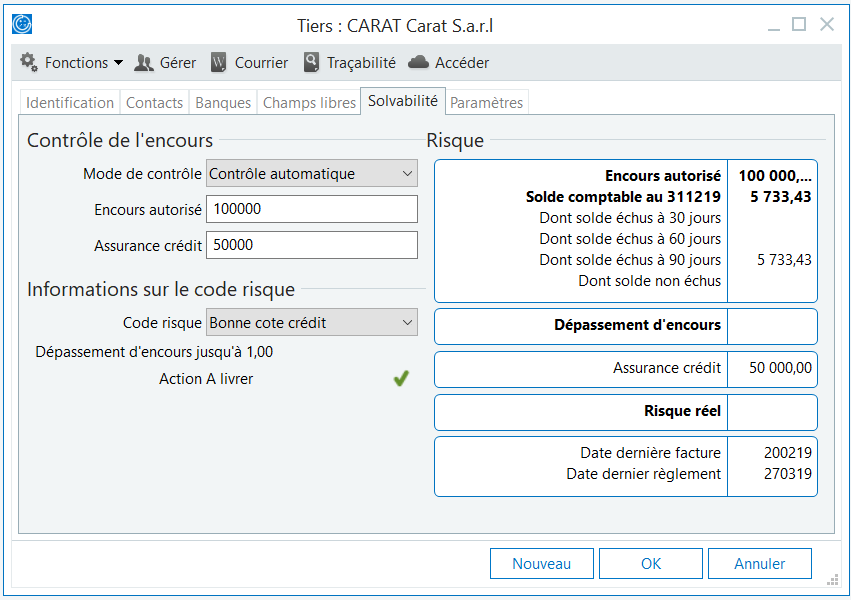Switch to the Identification tab
This screenshot has width=851, height=600.
[x=70, y=103]
